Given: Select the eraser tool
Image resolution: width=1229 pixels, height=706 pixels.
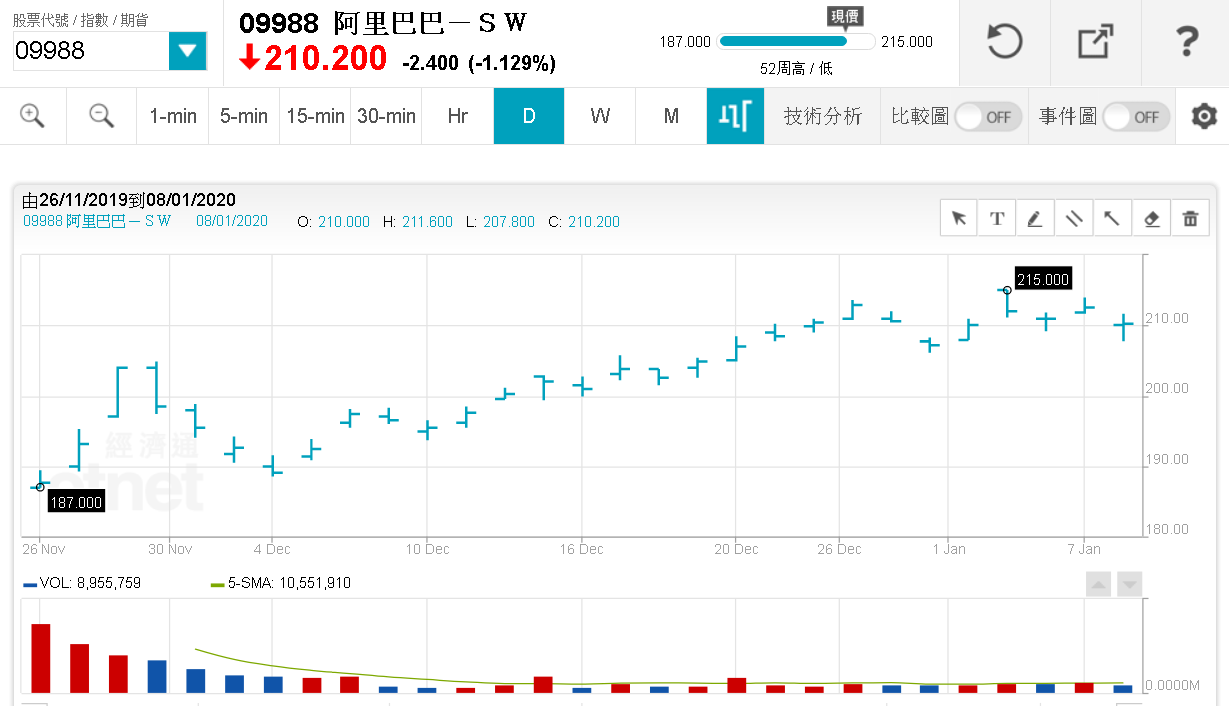Looking at the screenshot, I should 1151,219.
